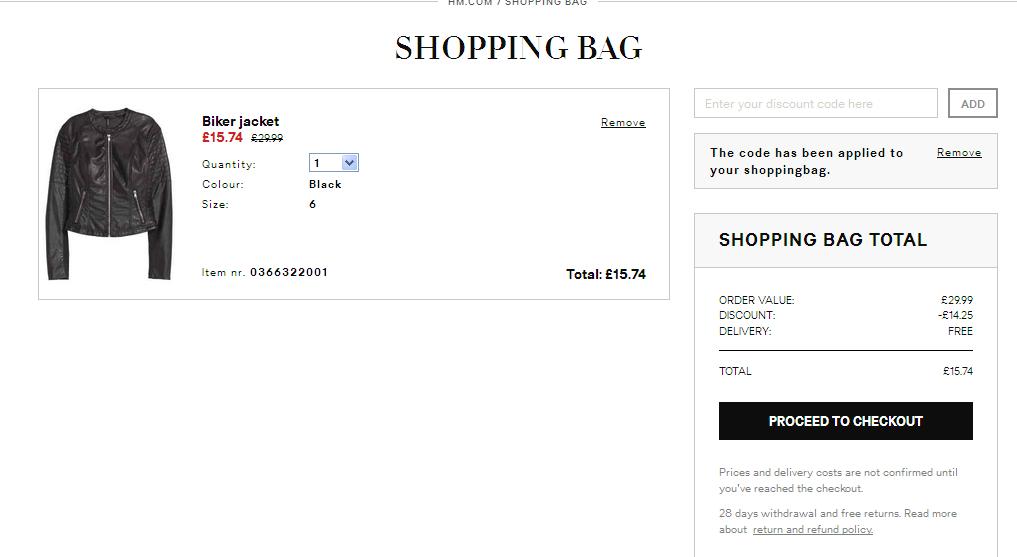Go to HM.COM via breadcrumb

click(470, 3)
